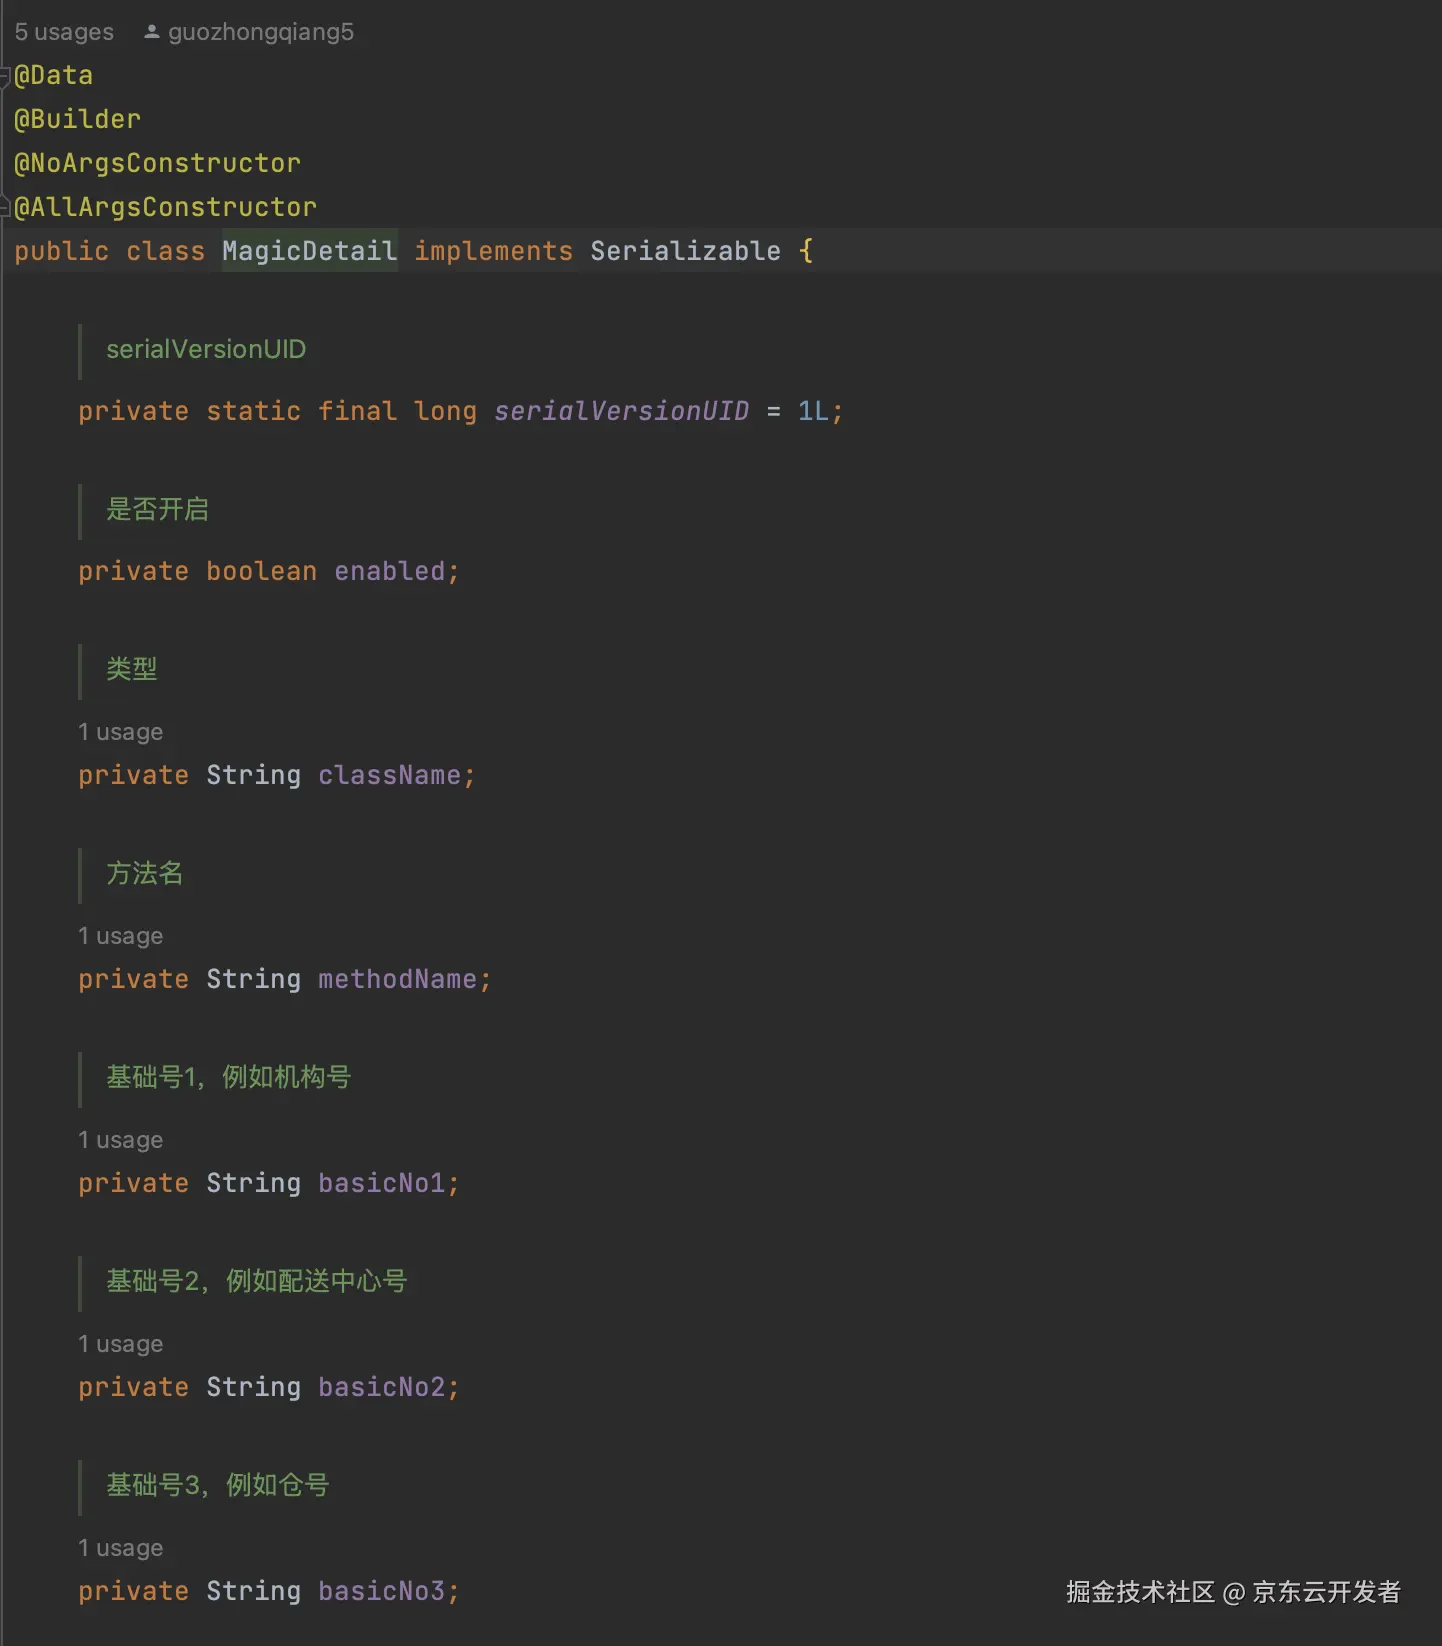
Task: Click the serialVersionUID rendered doc comment
Action: point(206,349)
